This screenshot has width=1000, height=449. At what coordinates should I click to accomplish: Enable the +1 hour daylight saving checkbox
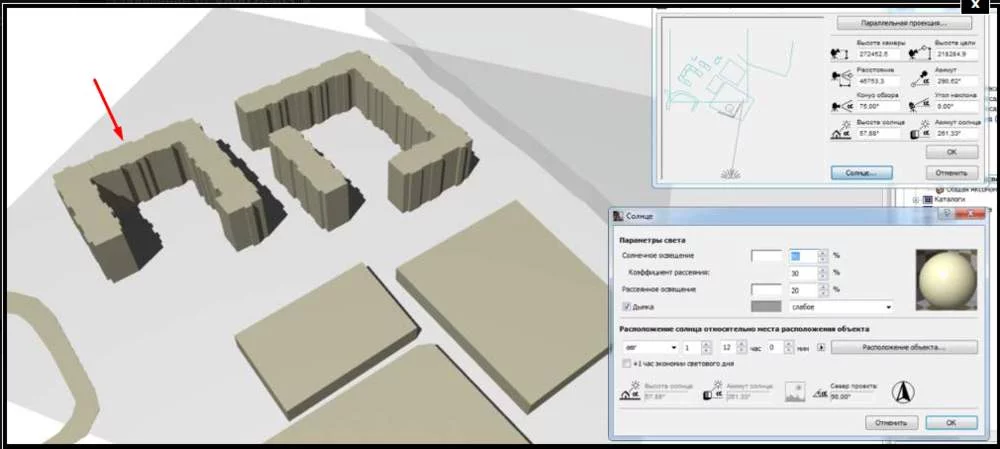(x=626, y=365)
